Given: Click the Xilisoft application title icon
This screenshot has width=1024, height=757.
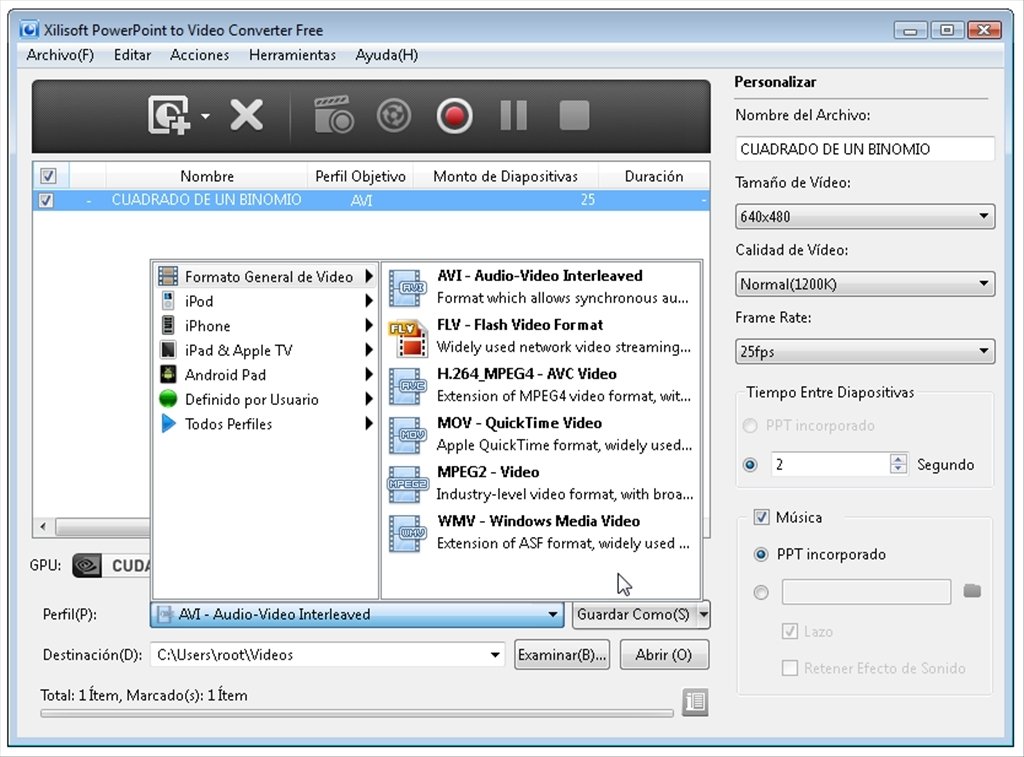Looking at the screenshot, I should tap(29, 29).
